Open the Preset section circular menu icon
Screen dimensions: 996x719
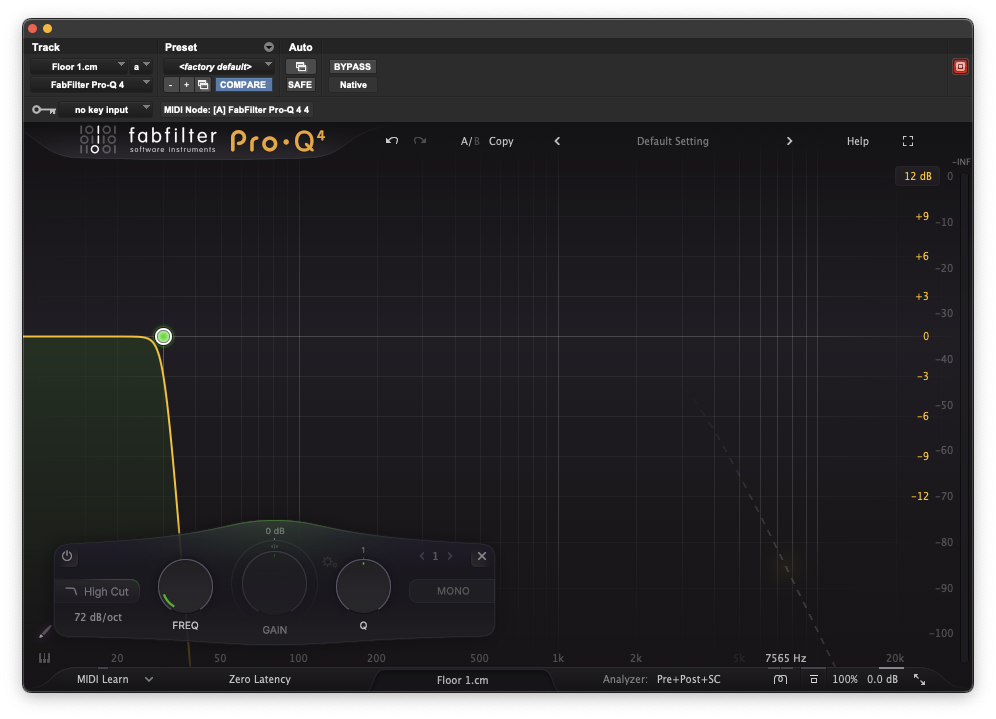(269, 47)
